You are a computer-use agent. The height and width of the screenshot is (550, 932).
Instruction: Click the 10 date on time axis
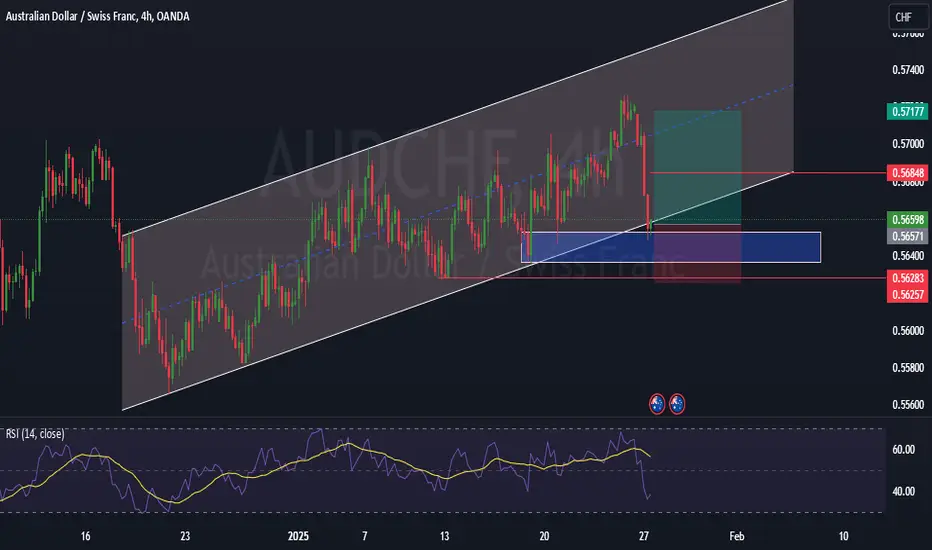pyautogui.click(x=843, y=536)
